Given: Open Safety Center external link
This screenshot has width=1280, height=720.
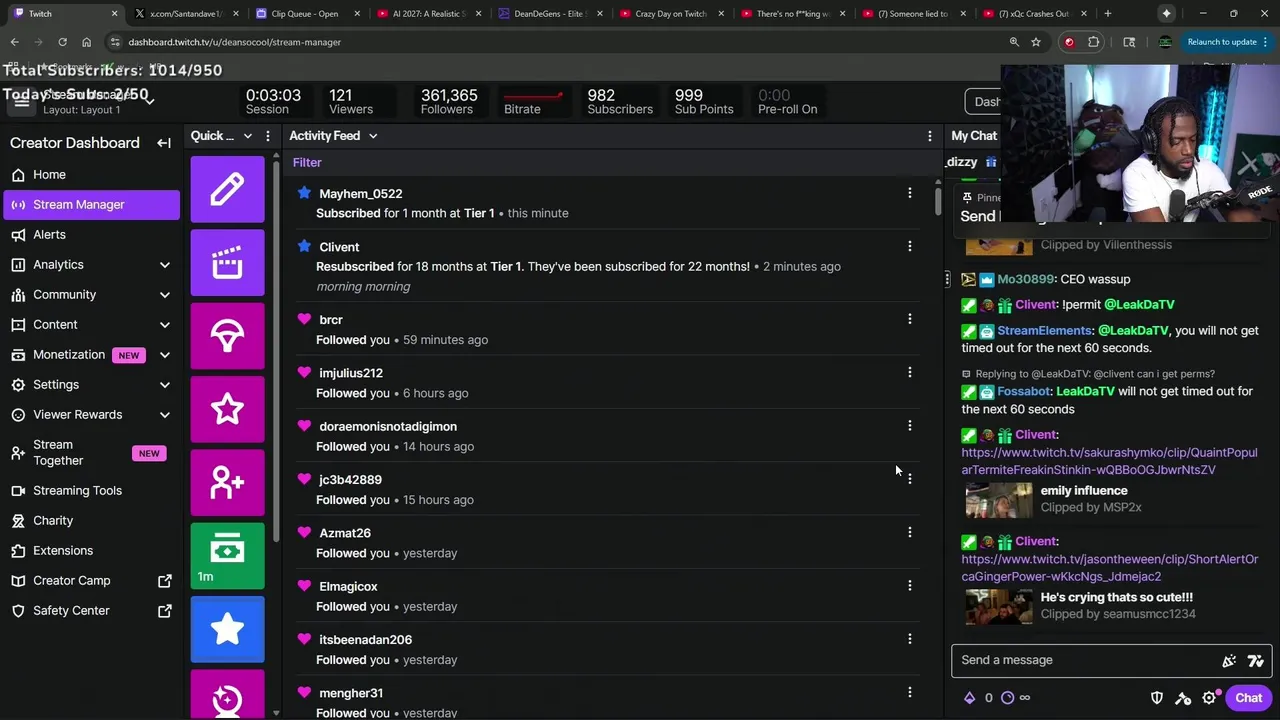Looking at the screenshot, I should (x=91, y=610).
